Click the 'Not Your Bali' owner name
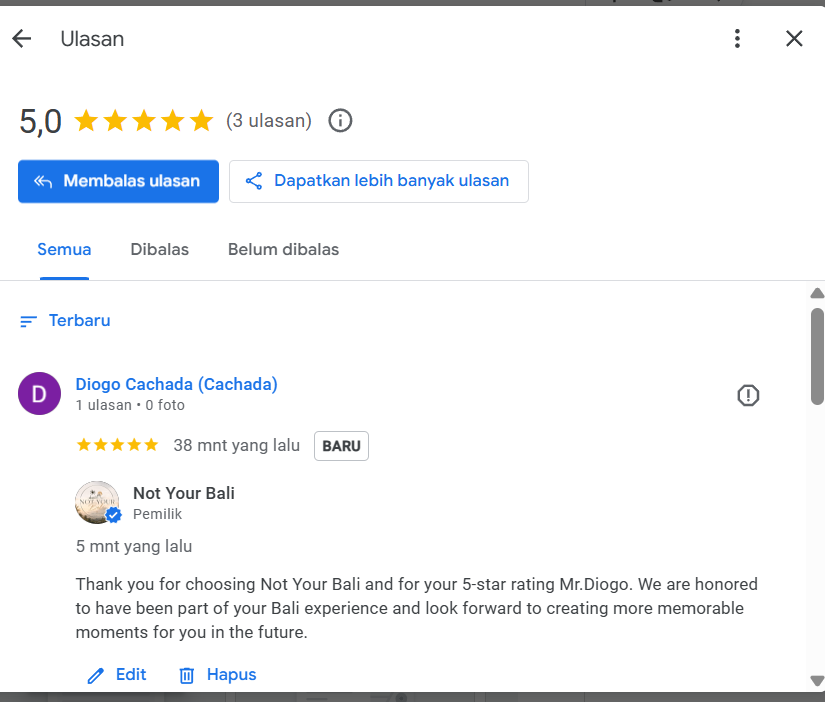This screenshot has height=702, width=825. (184, 493)
